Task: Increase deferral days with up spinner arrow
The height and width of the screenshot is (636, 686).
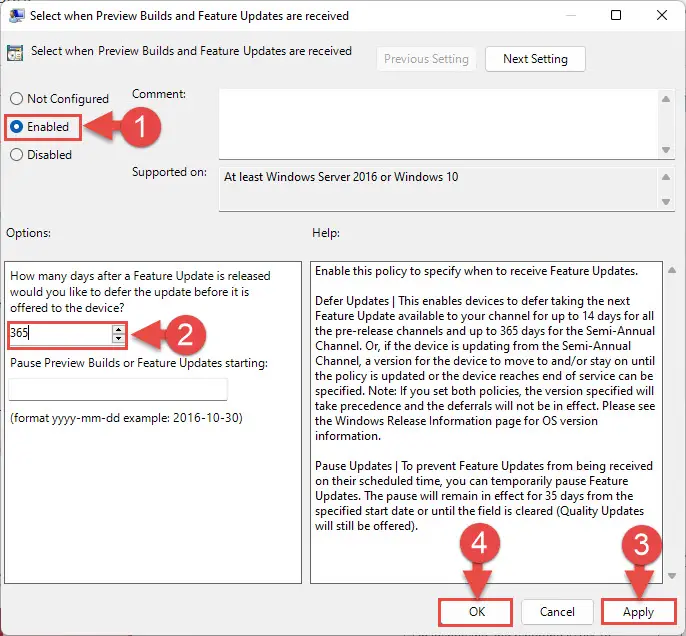Action: click(118, 329)
